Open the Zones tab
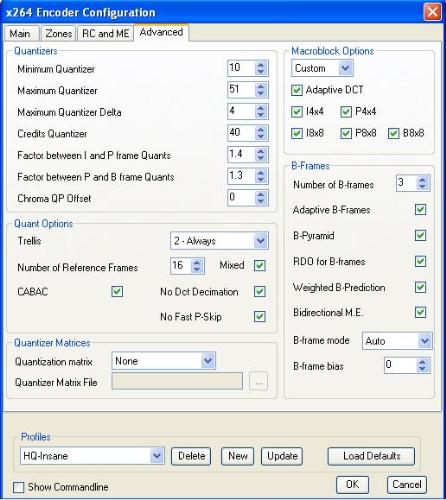 click(59, 33)
